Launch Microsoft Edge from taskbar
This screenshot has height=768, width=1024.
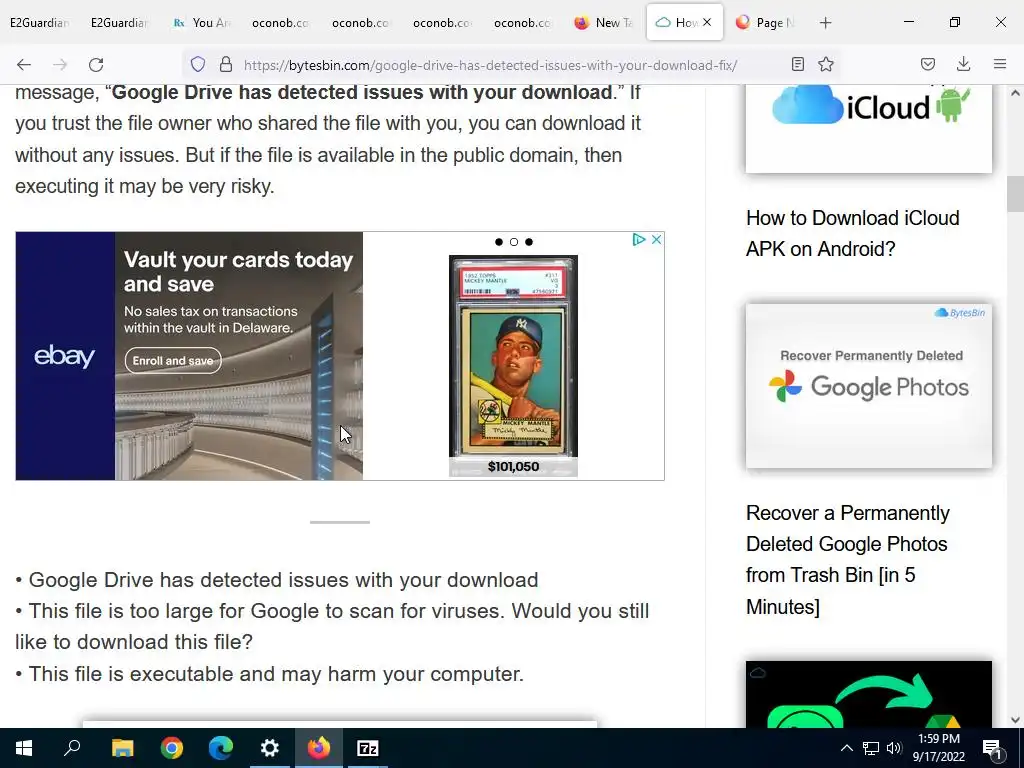coord(221,748)
